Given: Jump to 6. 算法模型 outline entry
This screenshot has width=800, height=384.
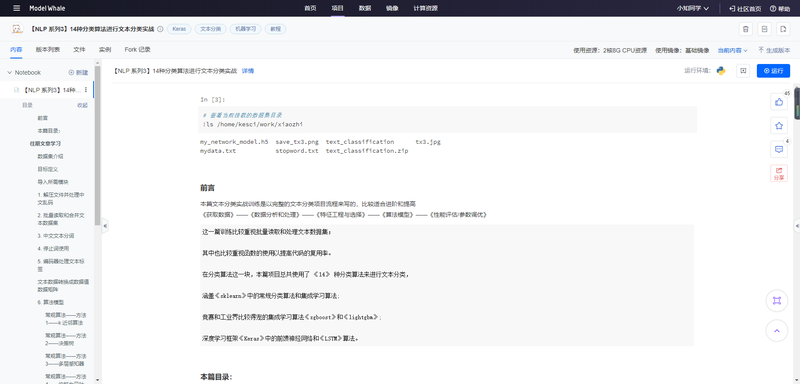Looking at the screenshot, I should [51, 302].
